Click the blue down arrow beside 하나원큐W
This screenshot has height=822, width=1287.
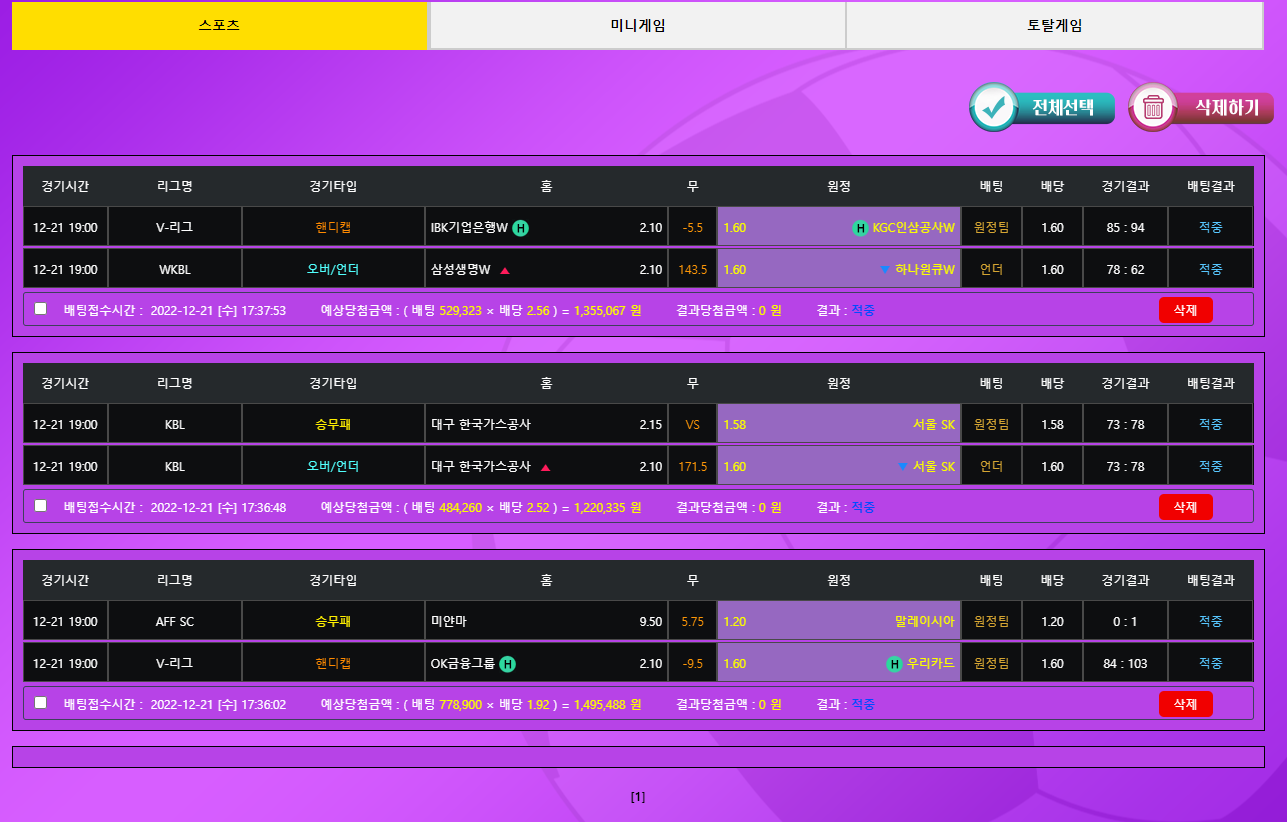884,270
